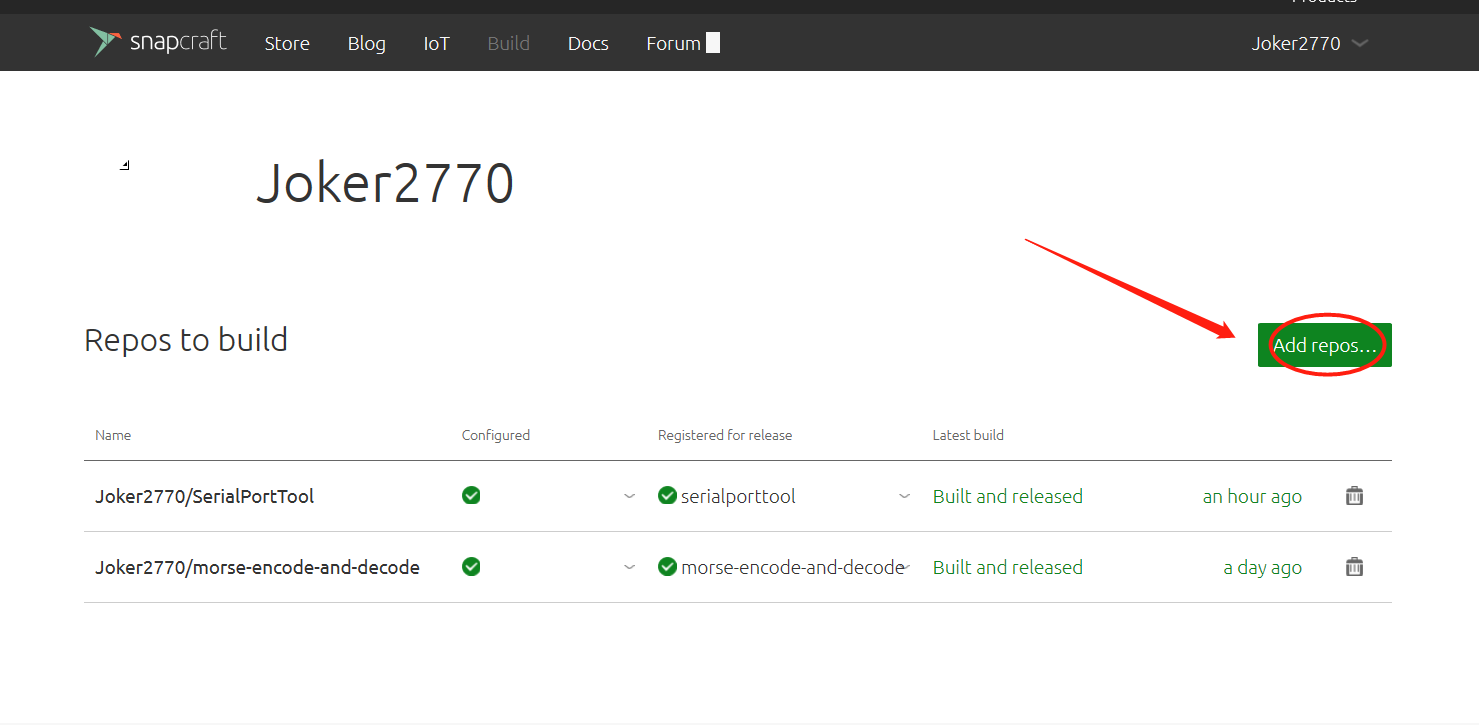Open the Docs menu item
Viewport: 1479px width, 725px height.
(588, 43)
